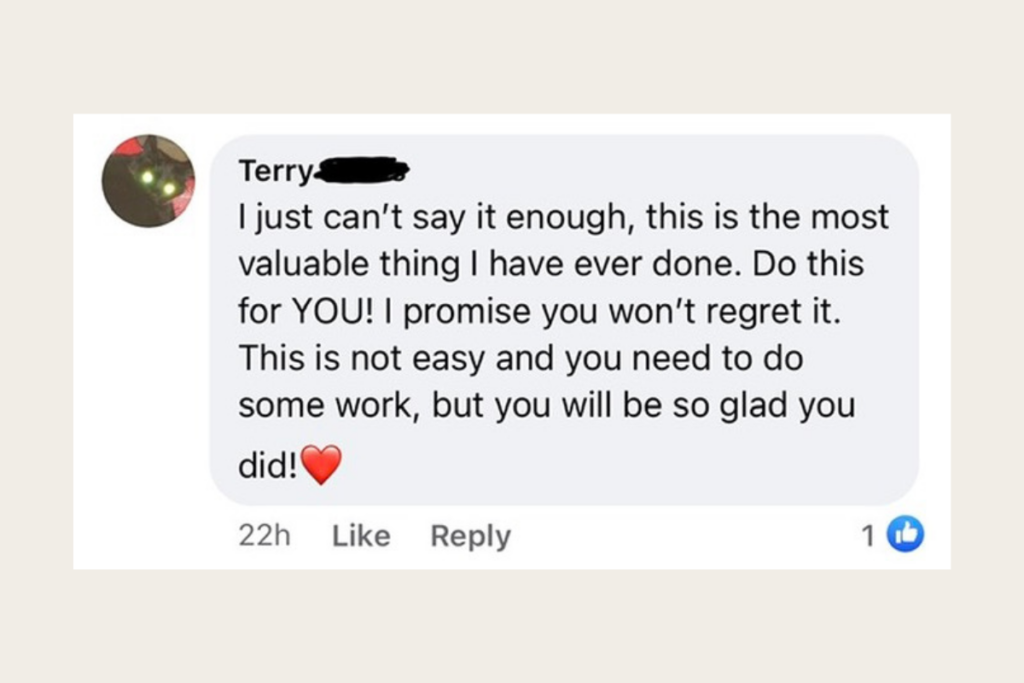Image resolution: width=1024 pixels, height=683 pixels.
Task: Click the phrase "This is not easy"
Action: (x=333, y=359)
